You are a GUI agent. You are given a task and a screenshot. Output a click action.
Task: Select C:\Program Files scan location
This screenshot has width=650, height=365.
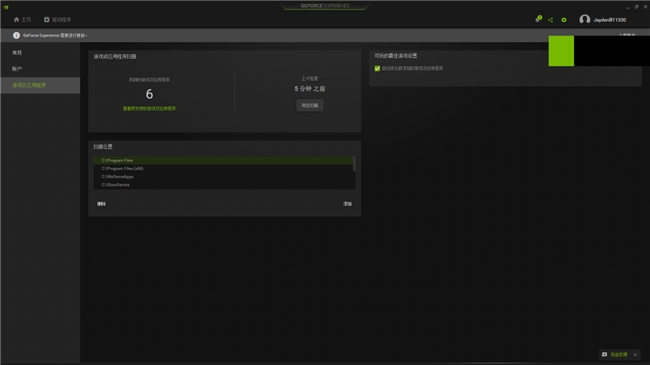point(223,160)
